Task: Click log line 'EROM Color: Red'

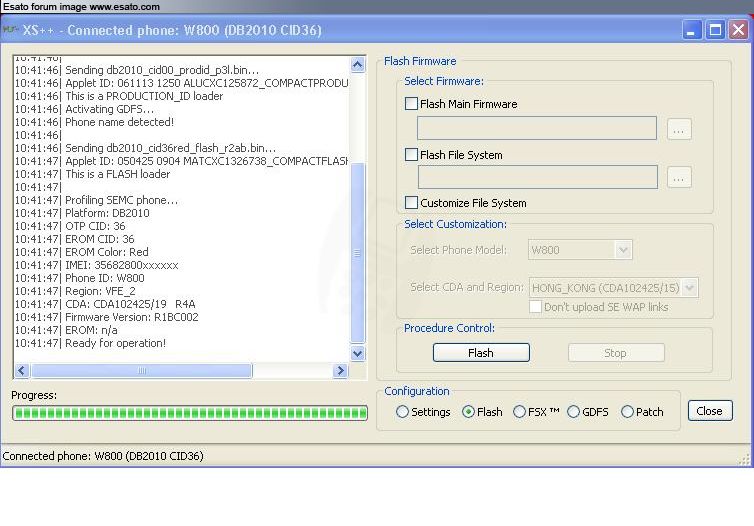Action: [x=107, y=252]
